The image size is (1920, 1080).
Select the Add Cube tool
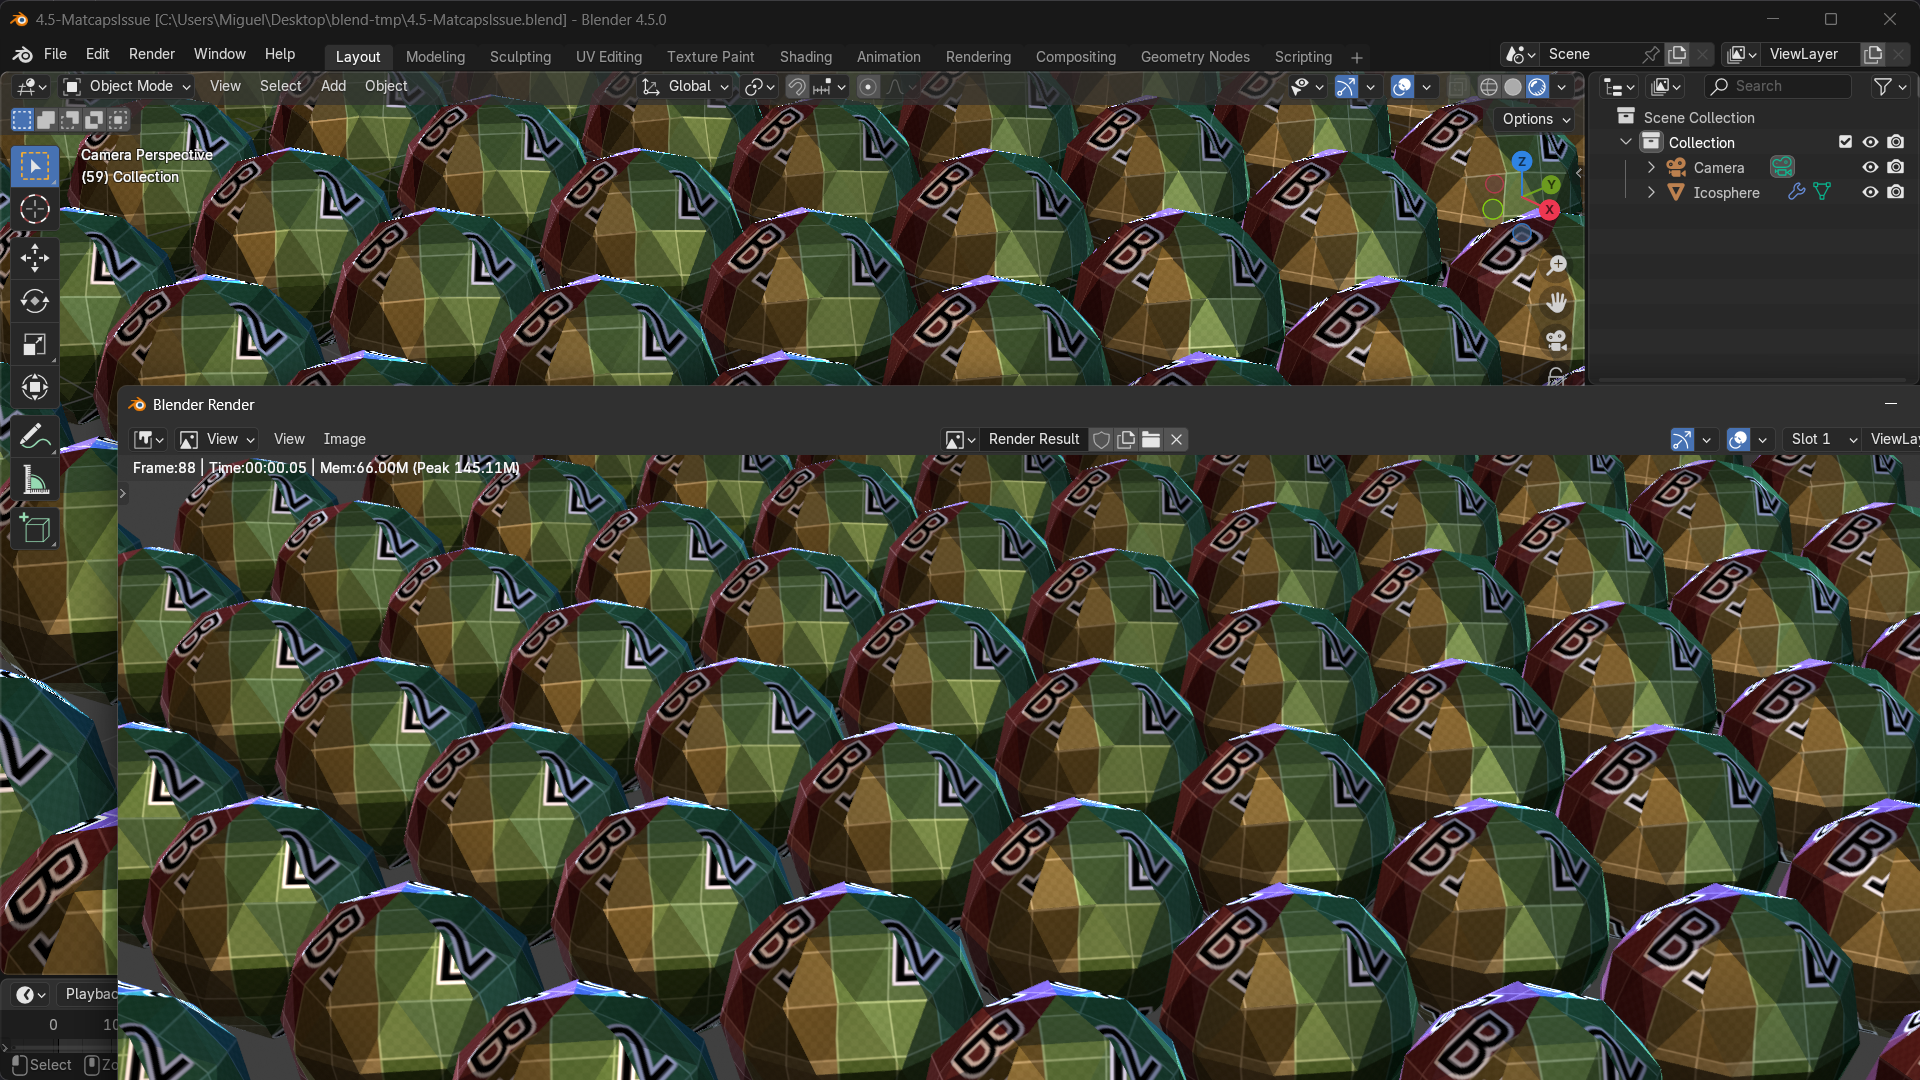coord(35,529)
